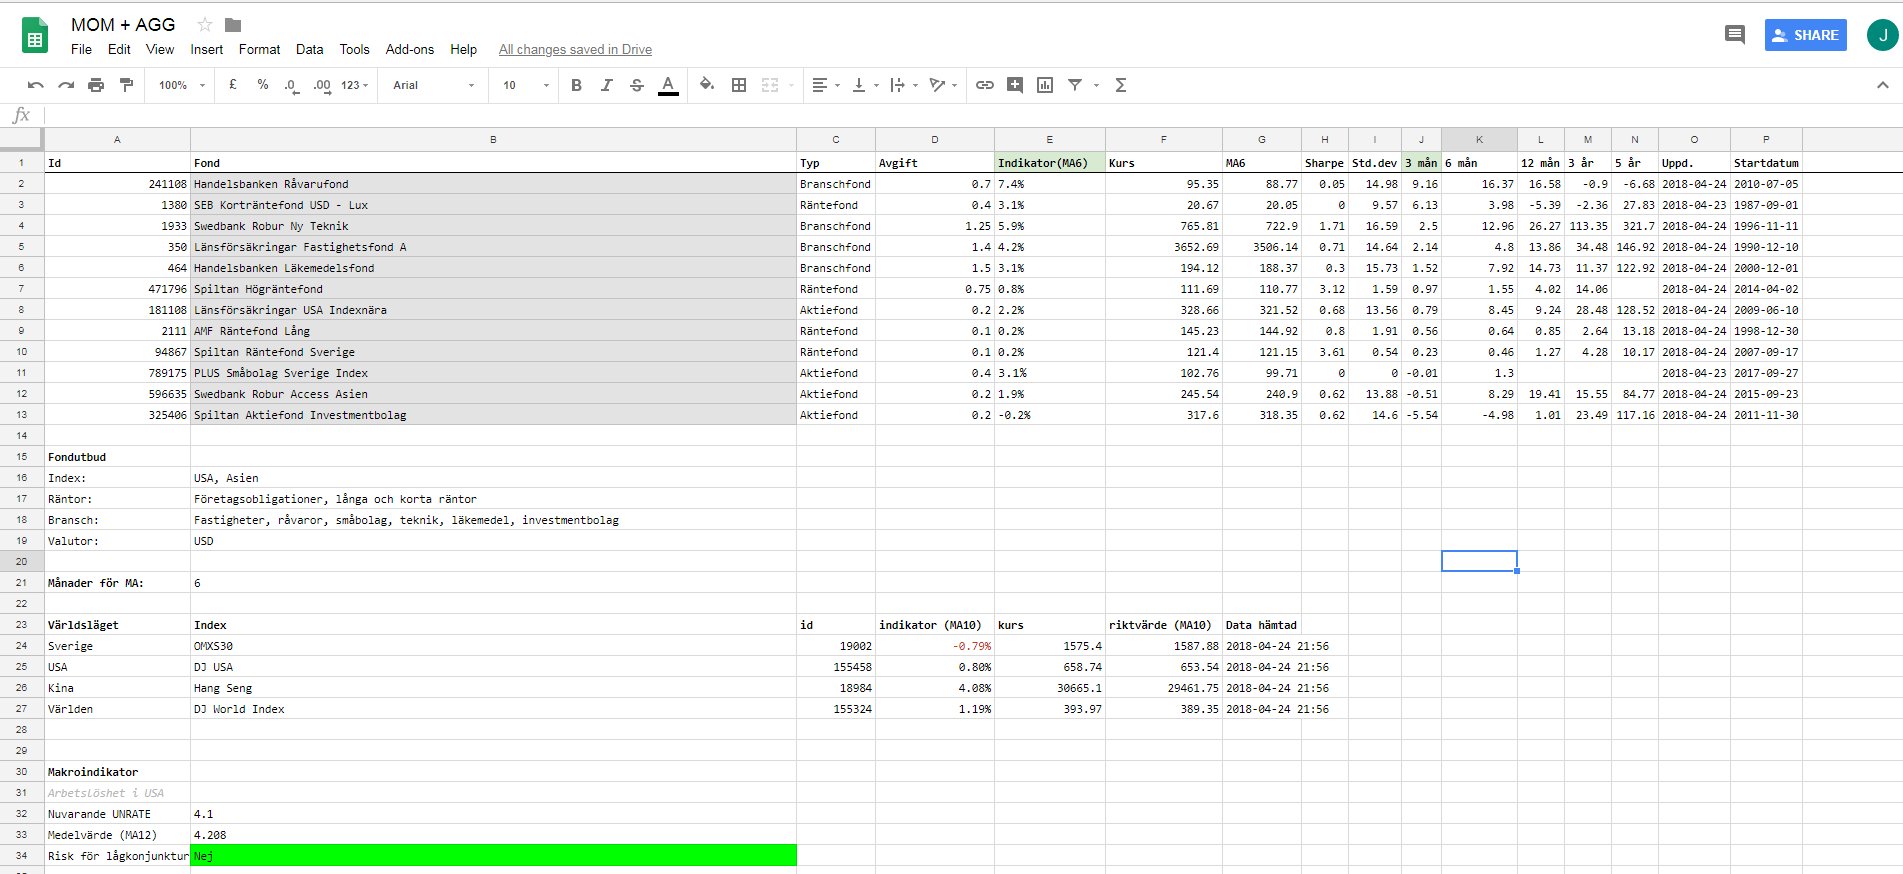
Task: Open the Format menu
Action: click(x=259, y=49)
